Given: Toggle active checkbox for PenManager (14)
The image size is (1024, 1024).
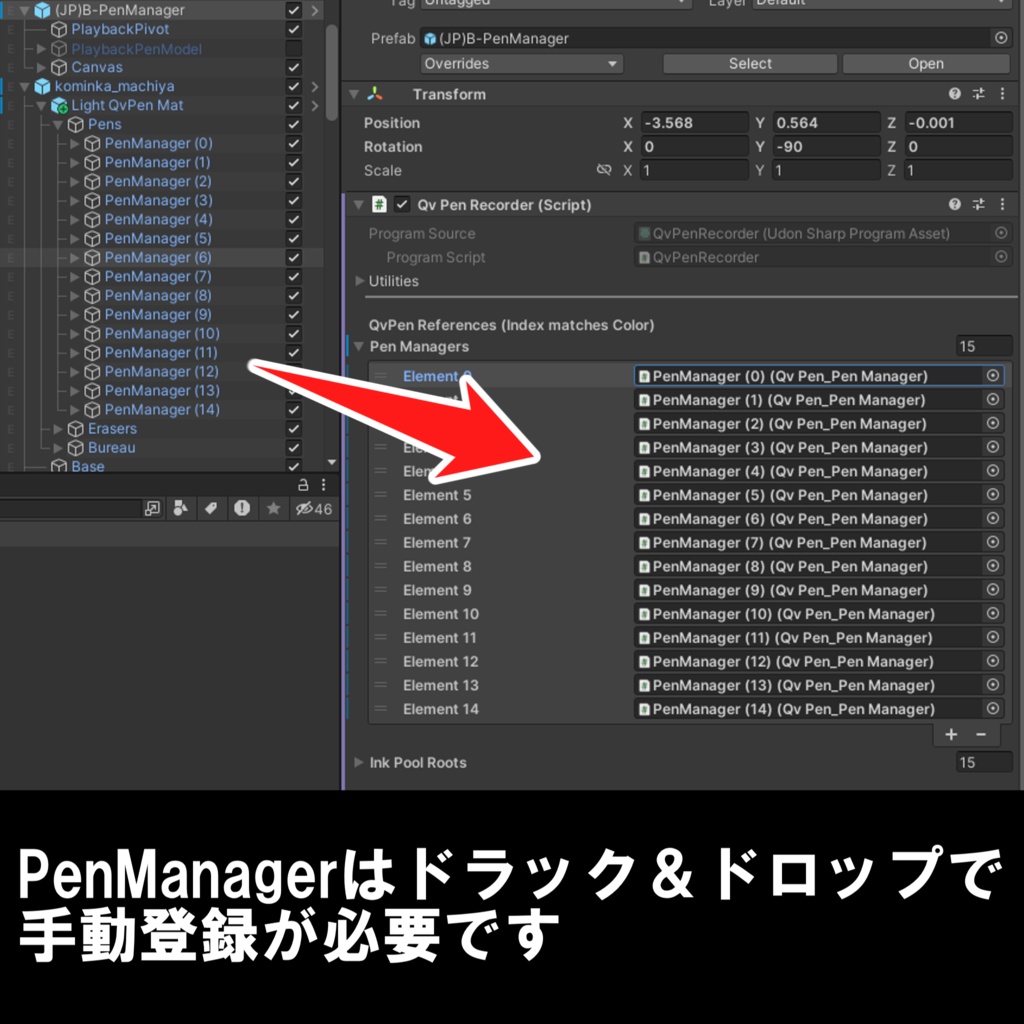Looking at the screenshot, I should tap(294, 409).
